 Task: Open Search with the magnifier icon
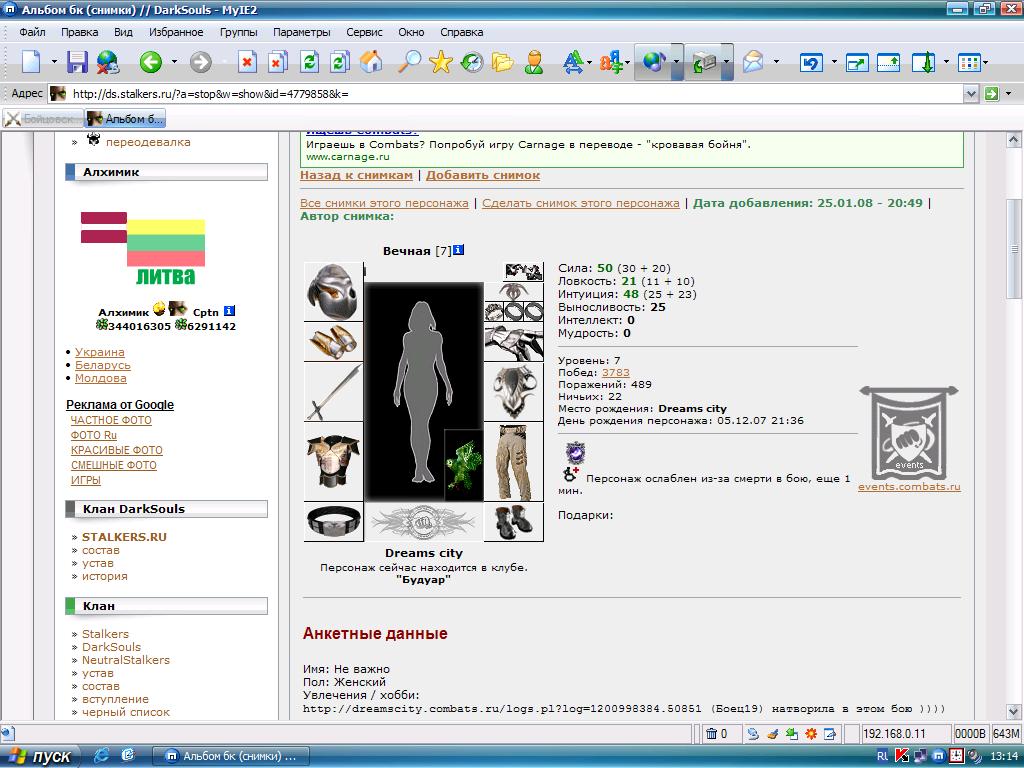click(x=409, y=62)
